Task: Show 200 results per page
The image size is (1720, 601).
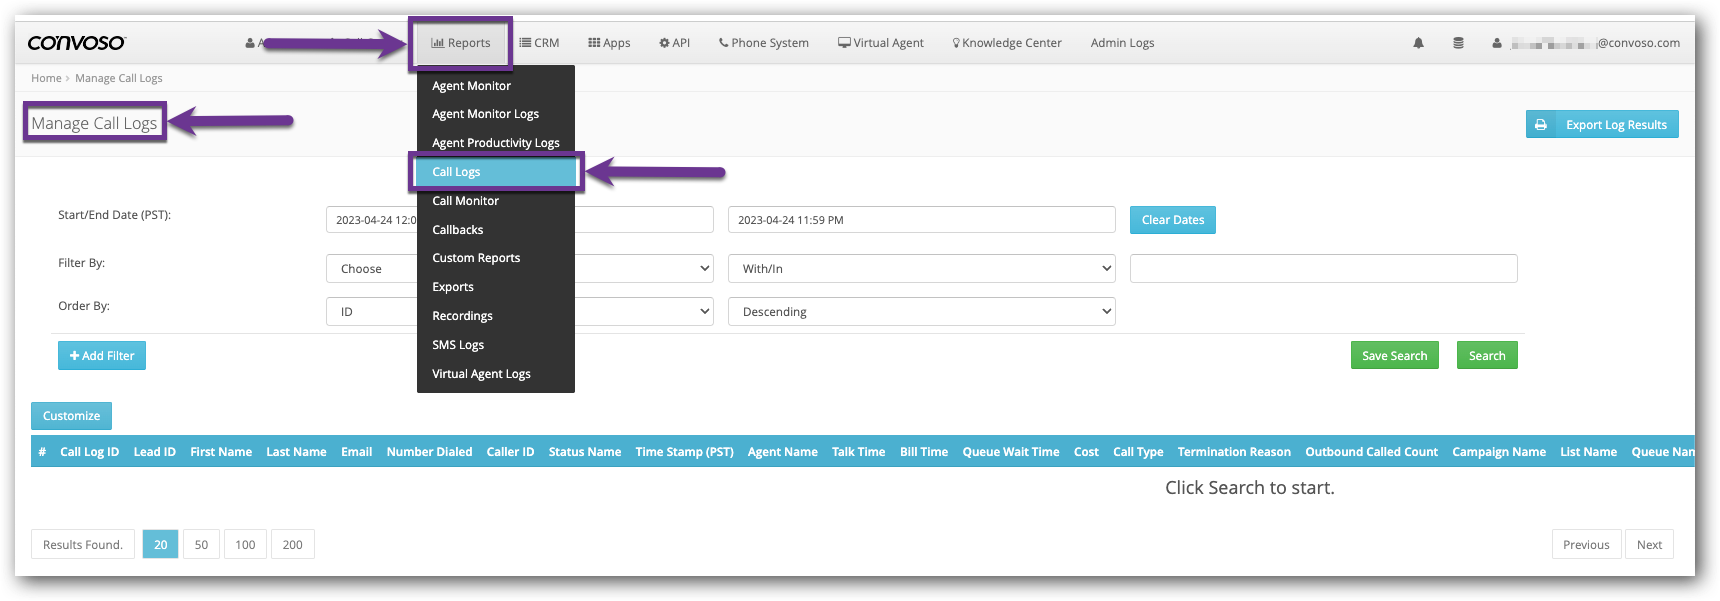Action: tap(293, 545)
